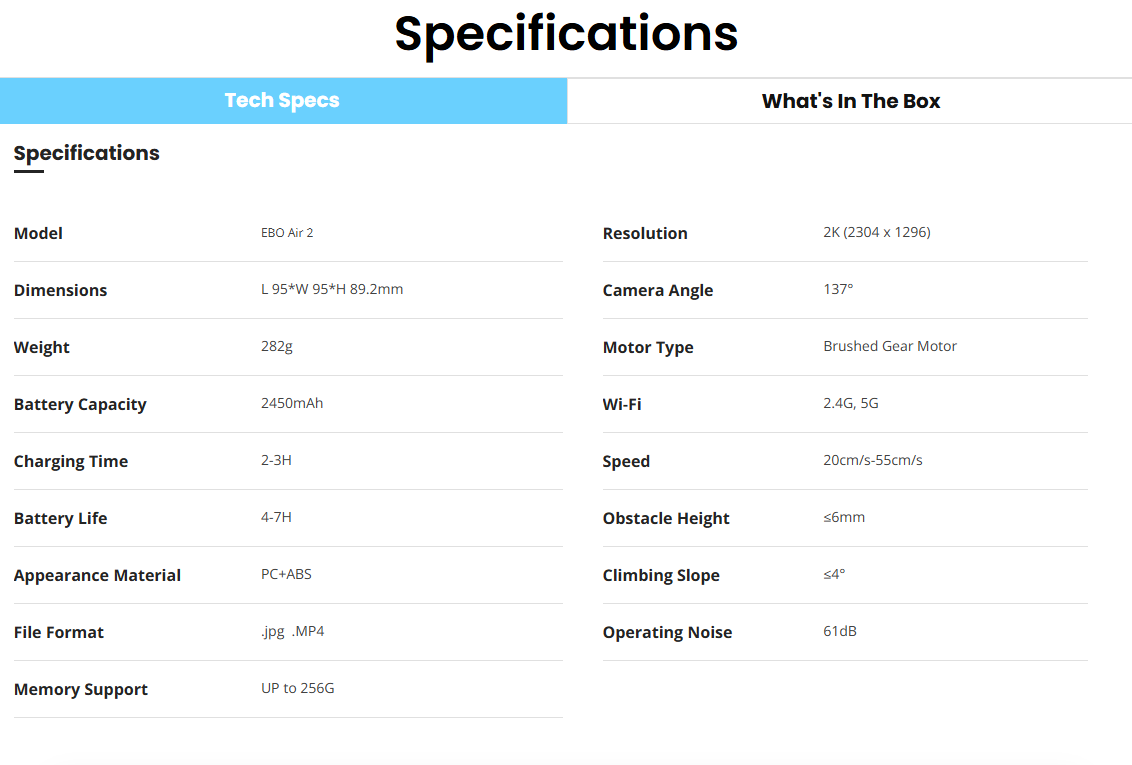Select the Battery Capacity label
This screenshot has height=765, width=1132.
tap(80, 404)
